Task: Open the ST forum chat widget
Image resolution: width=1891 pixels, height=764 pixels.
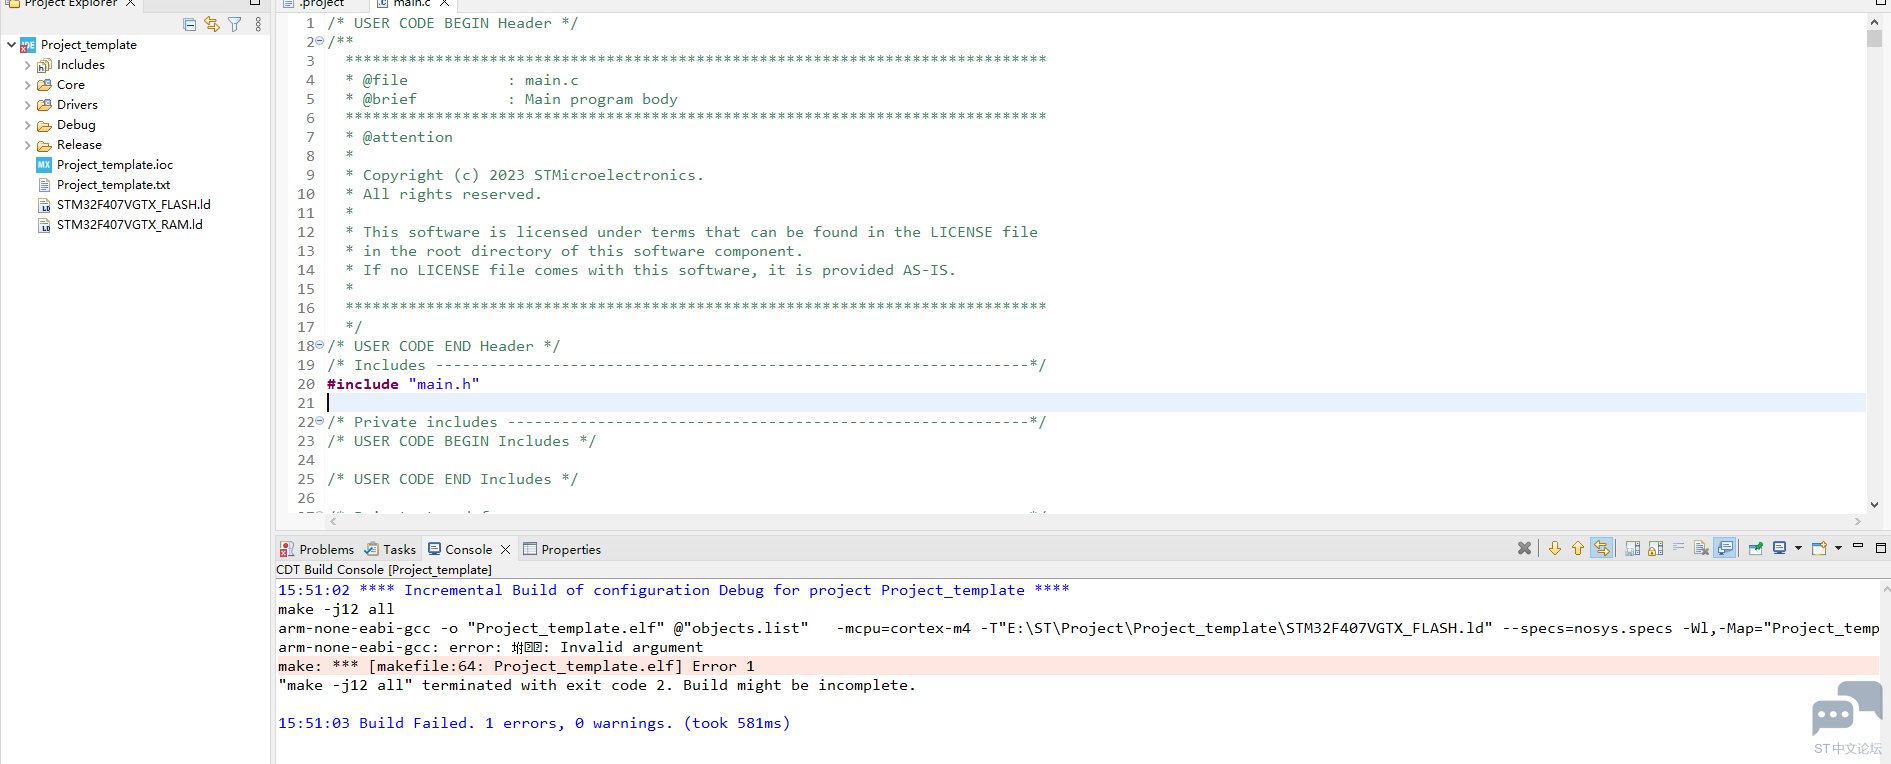Action: pos(1845,710)
